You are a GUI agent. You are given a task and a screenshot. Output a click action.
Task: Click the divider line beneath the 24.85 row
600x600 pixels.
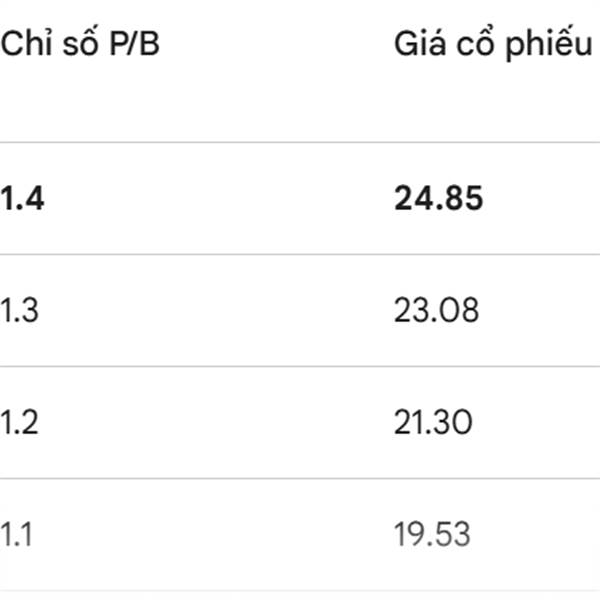[300, 254]
